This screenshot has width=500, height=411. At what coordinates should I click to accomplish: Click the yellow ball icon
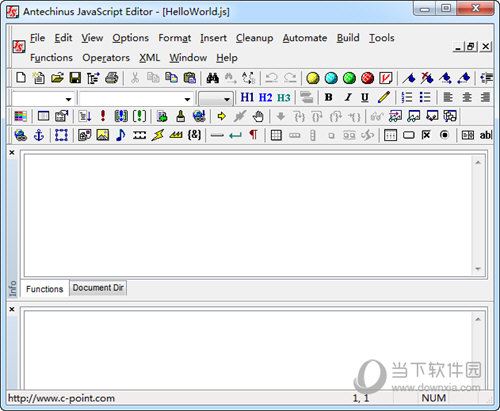pos(313,78)
